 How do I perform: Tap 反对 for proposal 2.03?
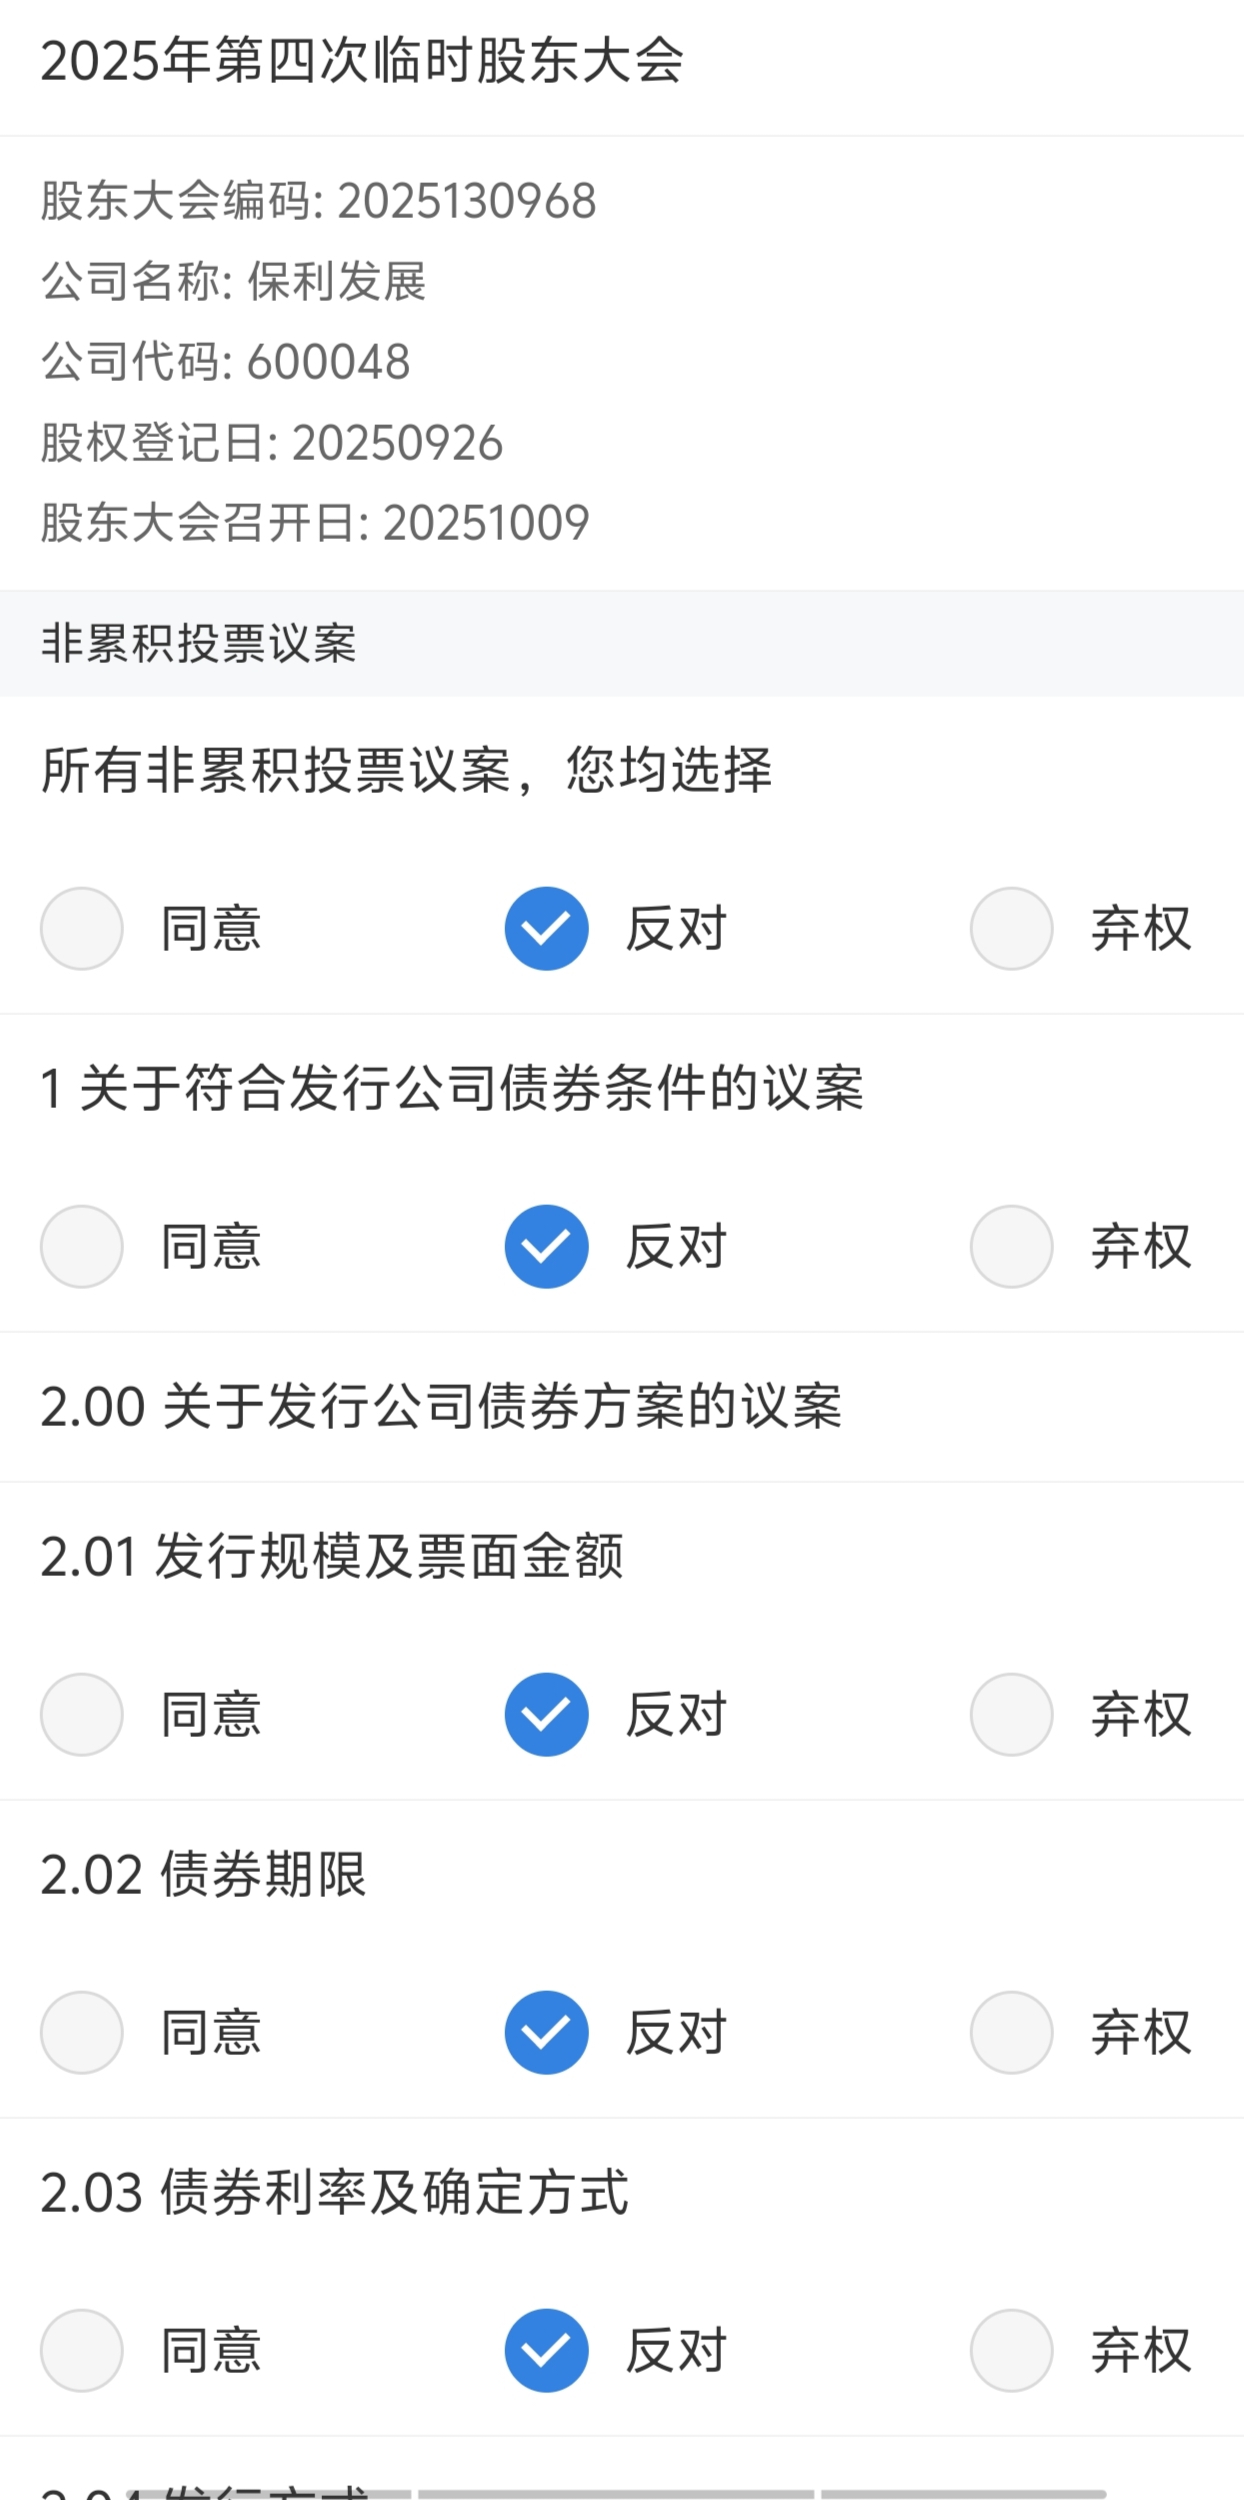point(546,2350)
